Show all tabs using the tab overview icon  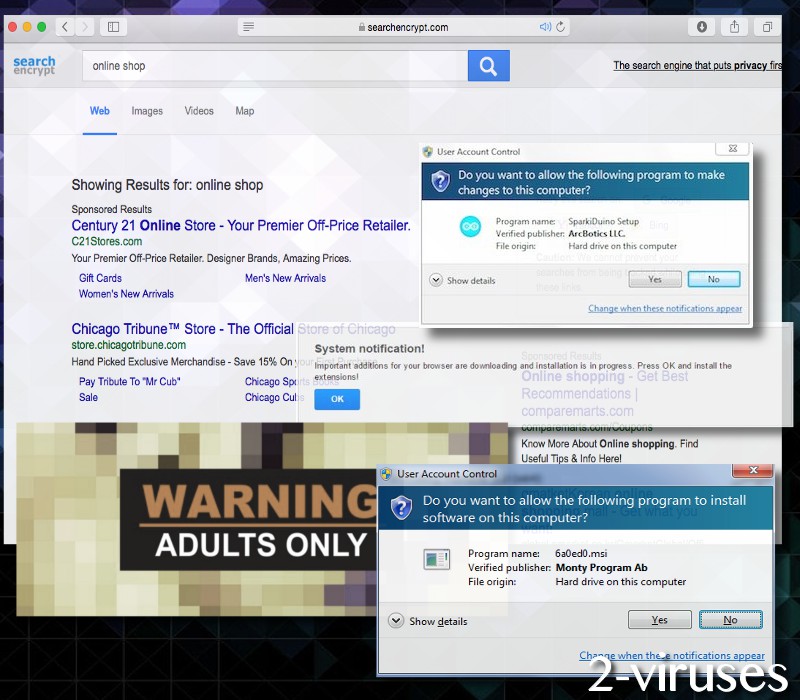pyautogui.click(x=767, y=27)
